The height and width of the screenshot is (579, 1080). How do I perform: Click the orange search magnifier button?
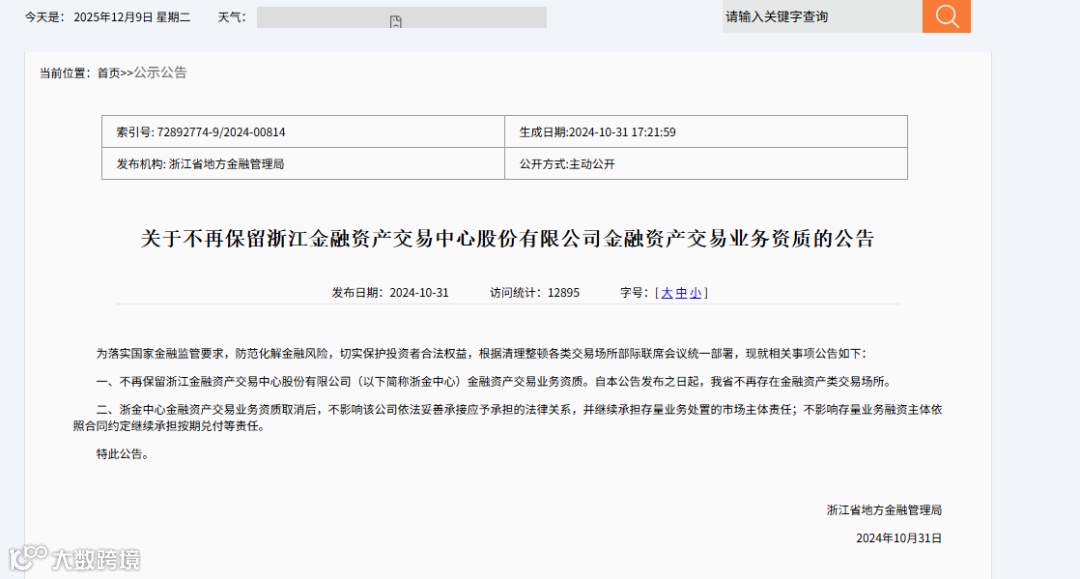946,16
